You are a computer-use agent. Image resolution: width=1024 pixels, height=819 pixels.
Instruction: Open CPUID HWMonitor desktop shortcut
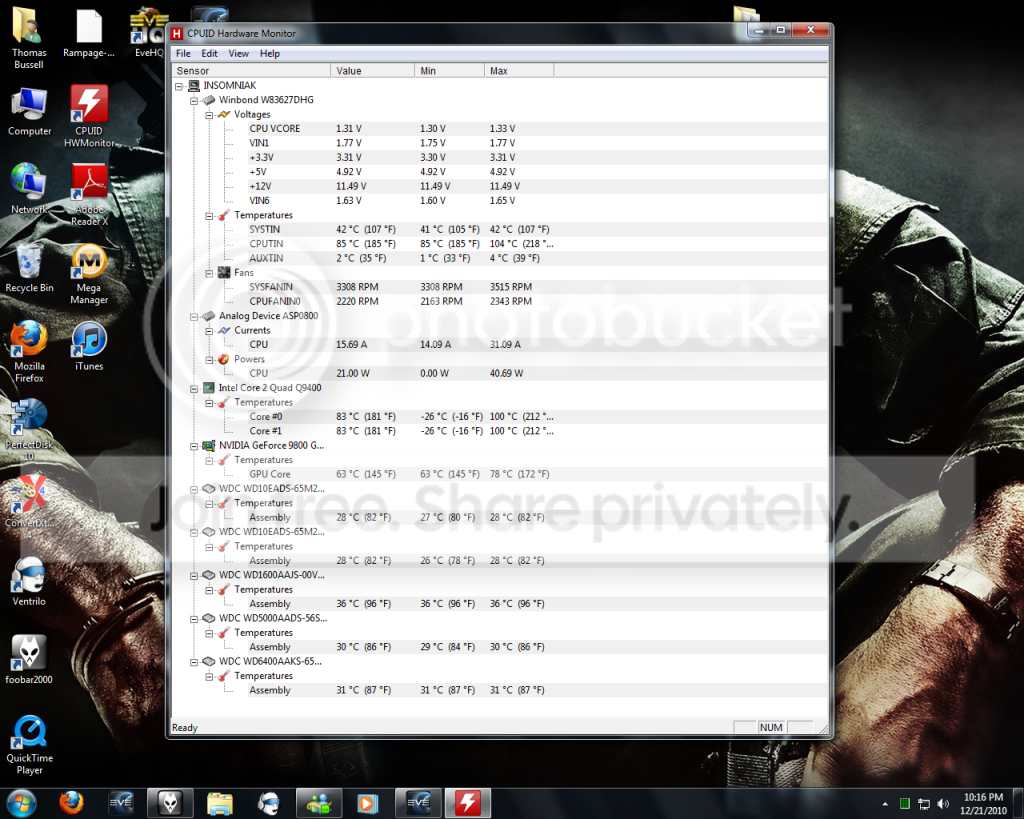[x=89, y=116]
